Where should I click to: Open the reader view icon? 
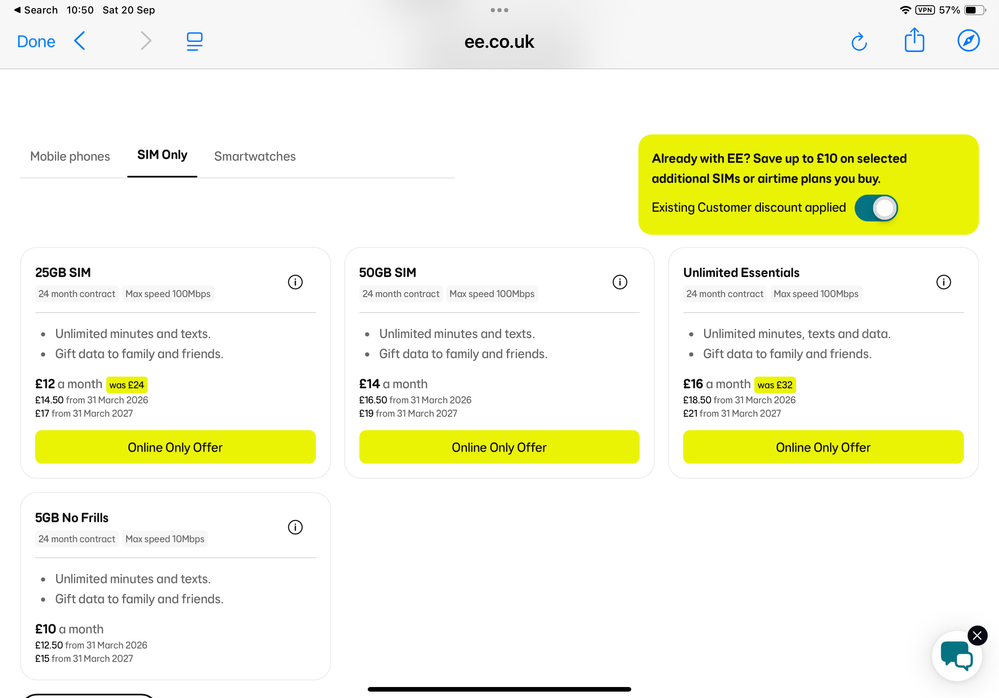[194, 41]
